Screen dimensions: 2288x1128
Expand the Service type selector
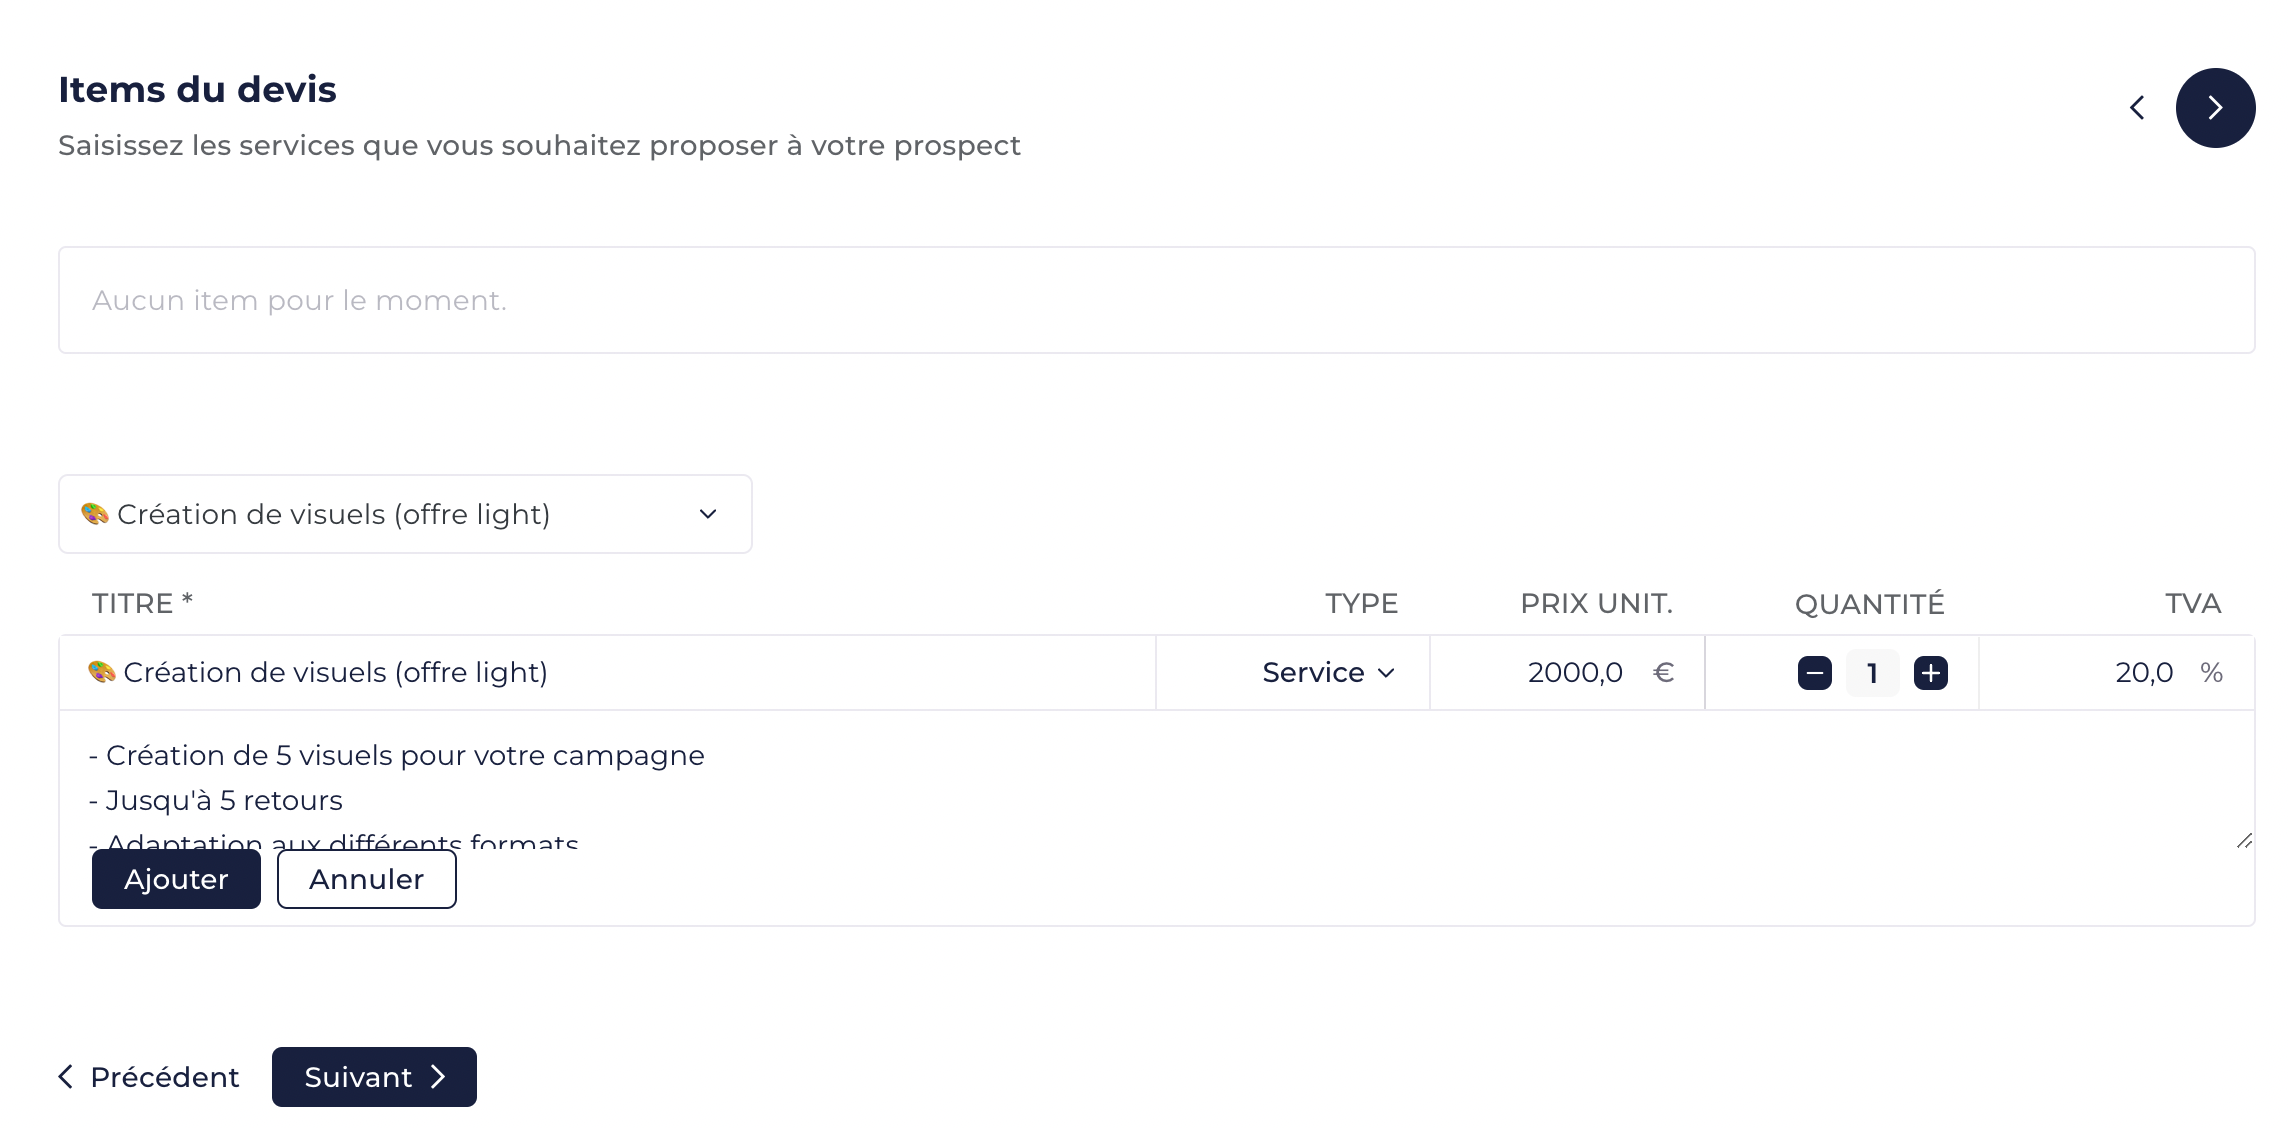point(1329,673)
